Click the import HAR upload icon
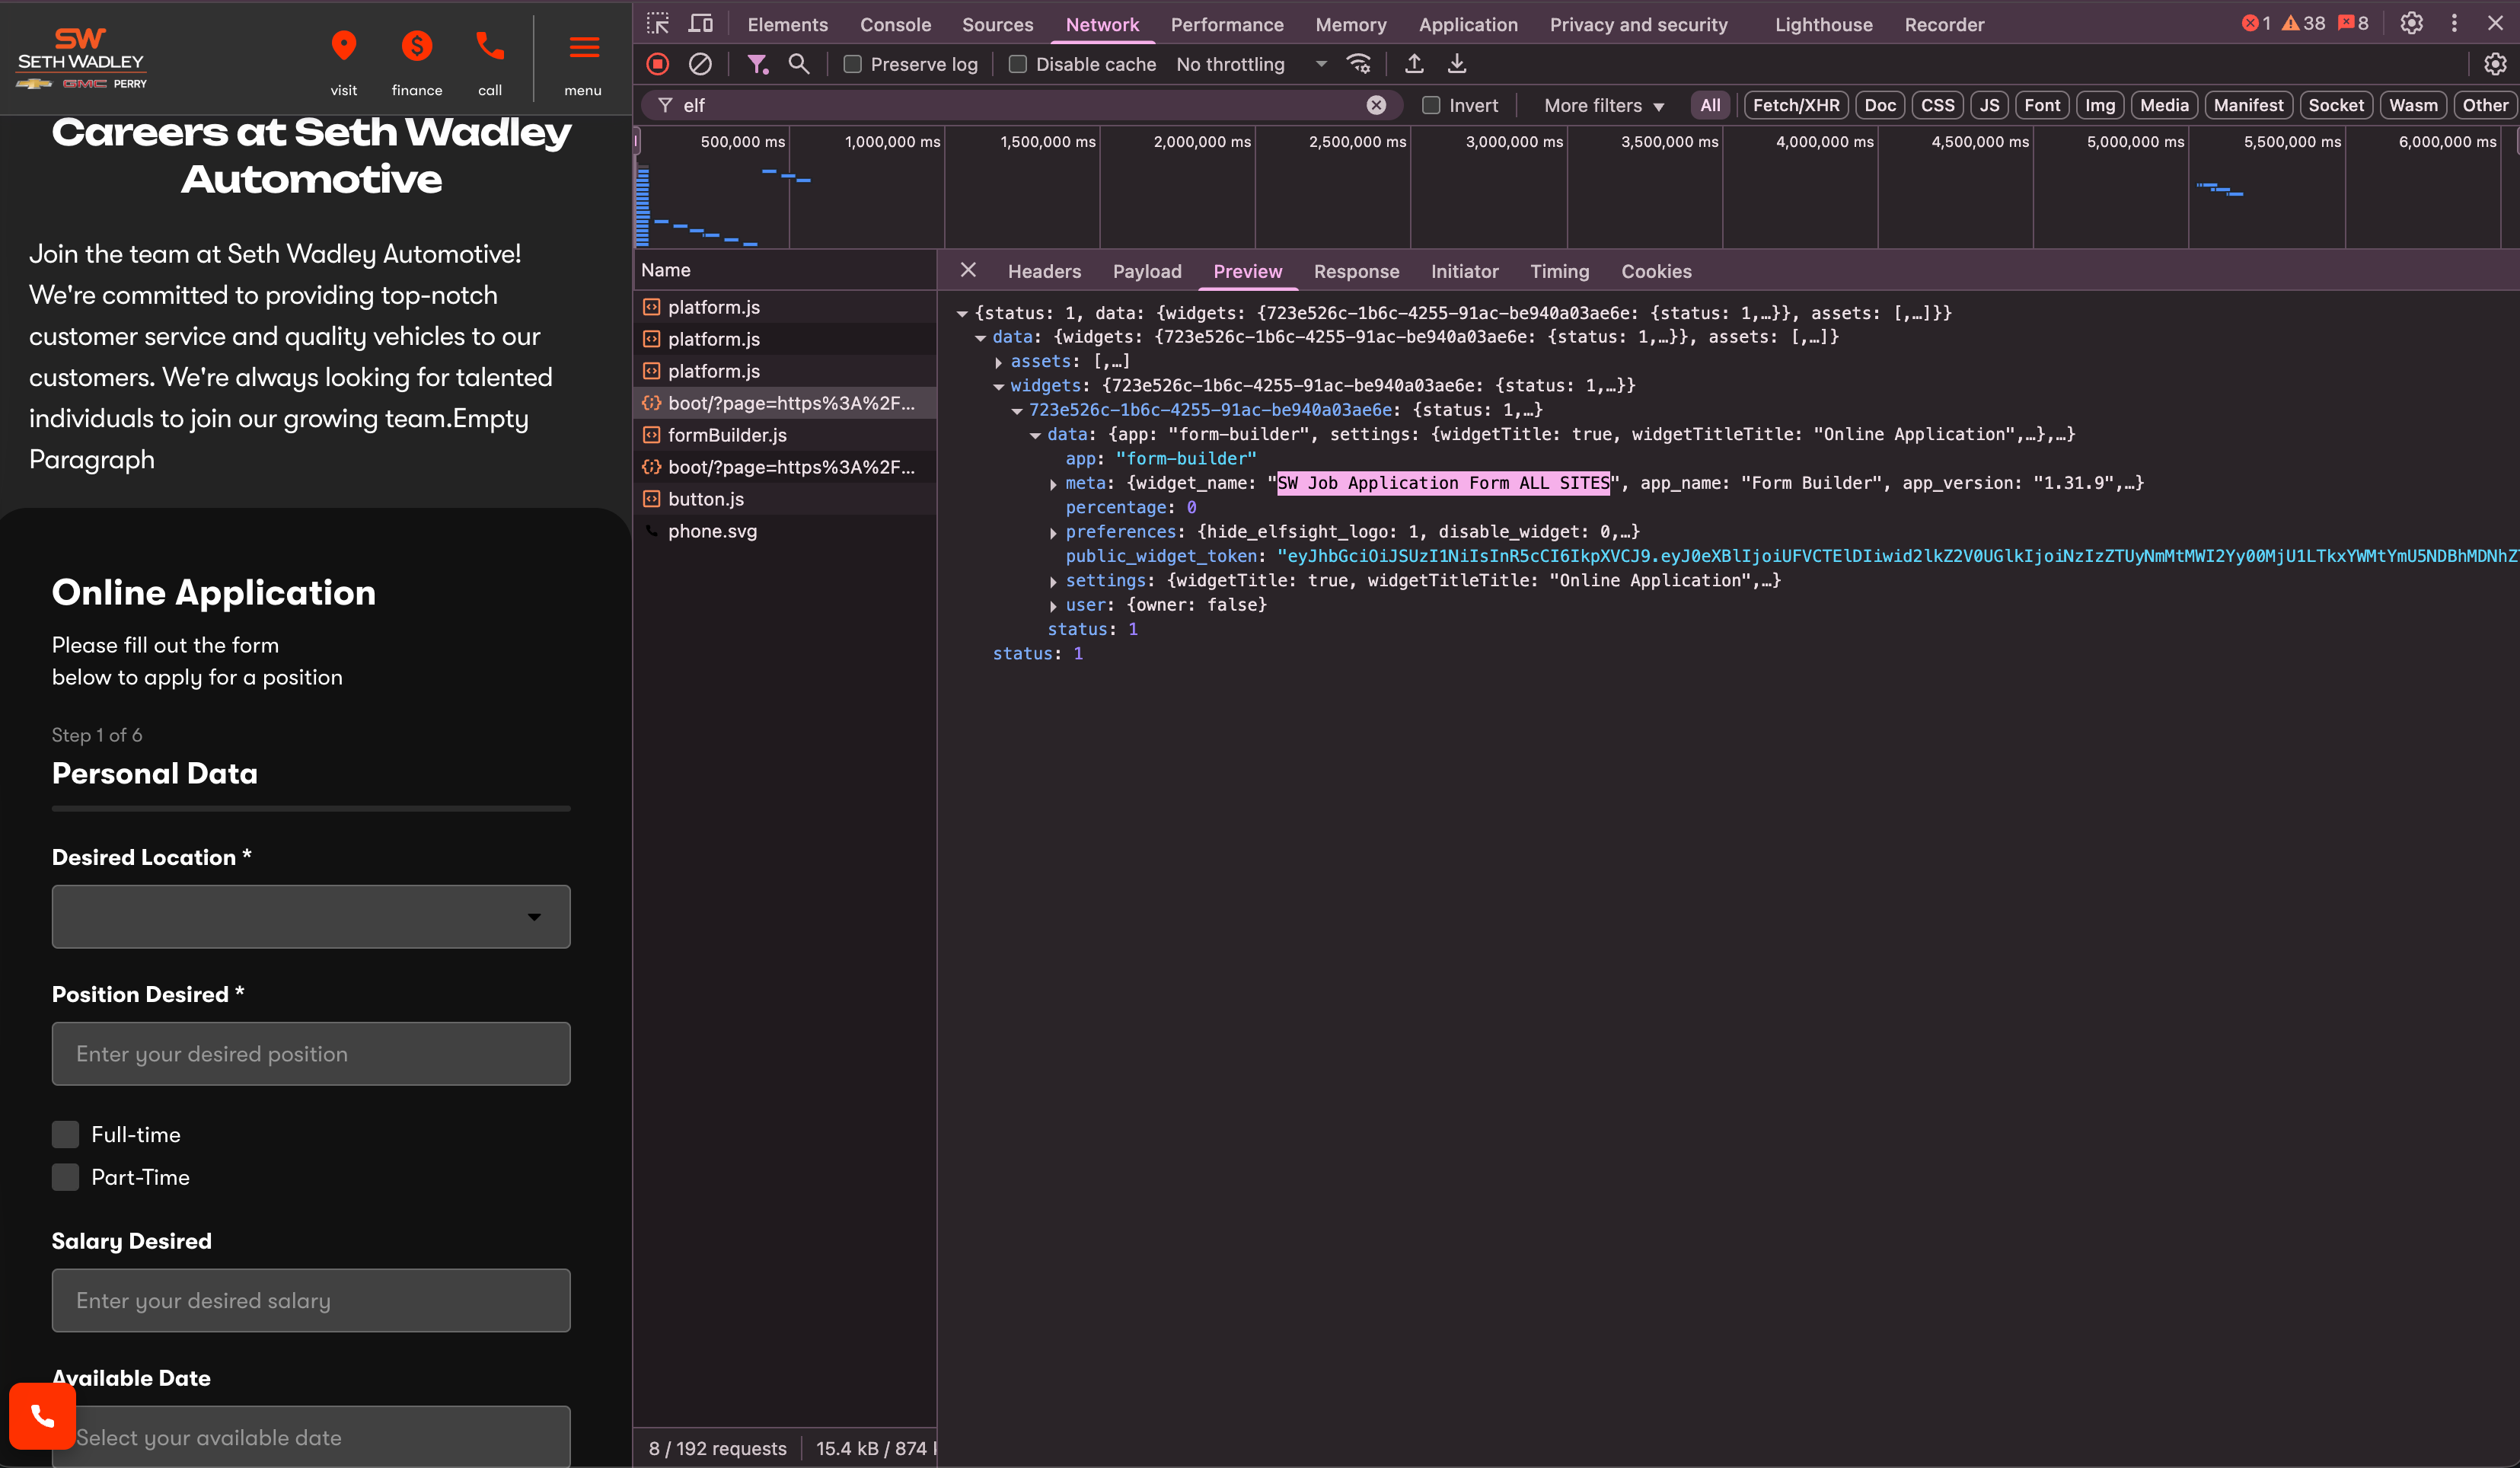2520x1468 pixels. pyautogui.click(x=1414, y=64)
